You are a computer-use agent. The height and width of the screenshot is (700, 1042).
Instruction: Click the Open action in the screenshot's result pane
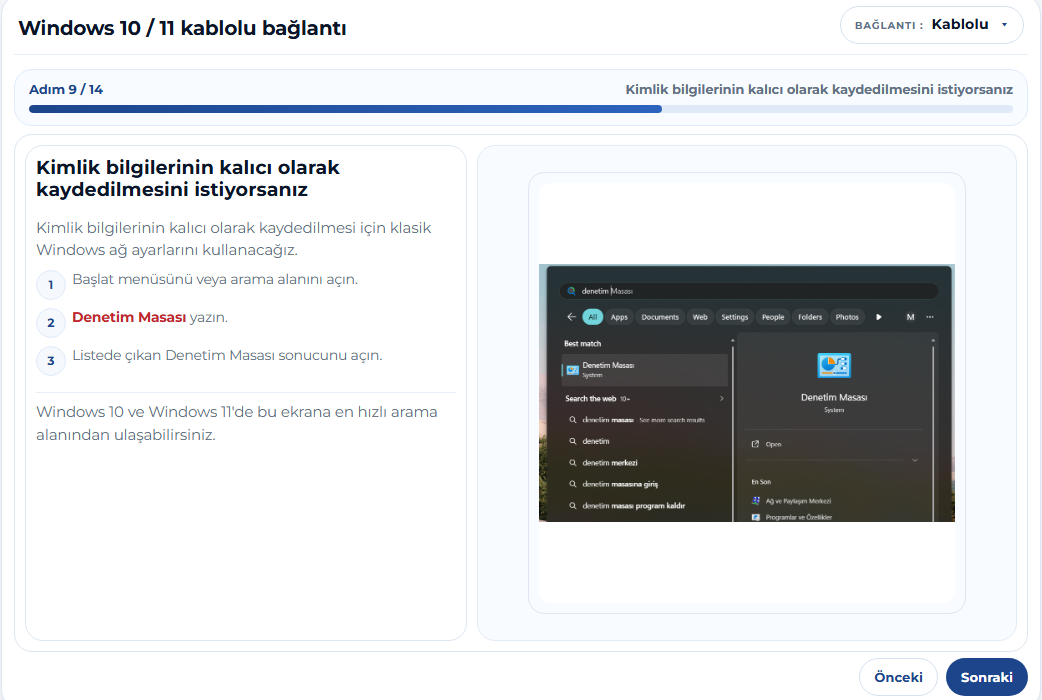coord(767,444)
